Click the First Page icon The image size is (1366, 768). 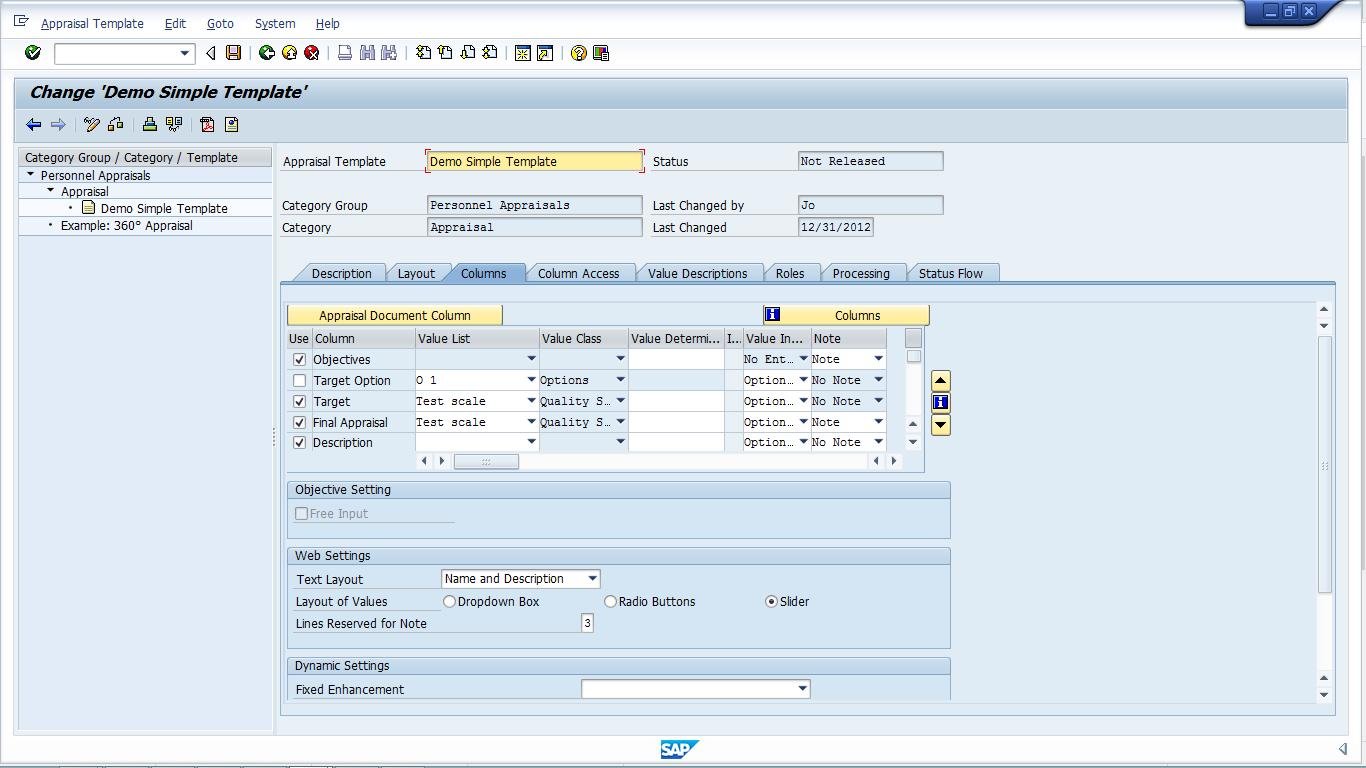click(x=423, y=53)
